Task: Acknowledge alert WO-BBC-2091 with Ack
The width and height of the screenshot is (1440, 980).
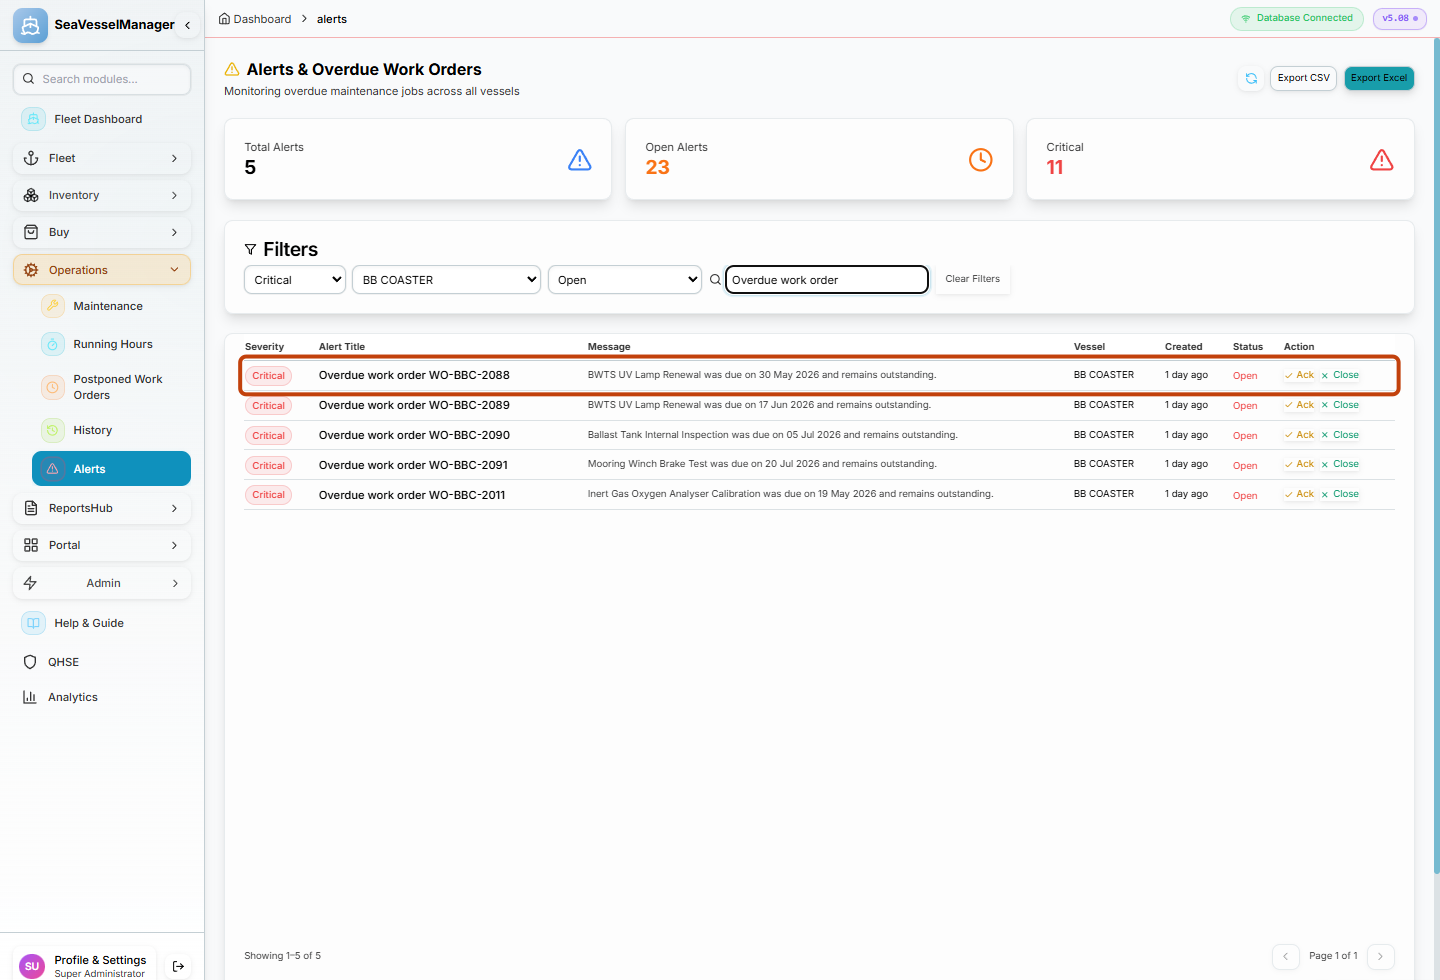Action: 1300,464
